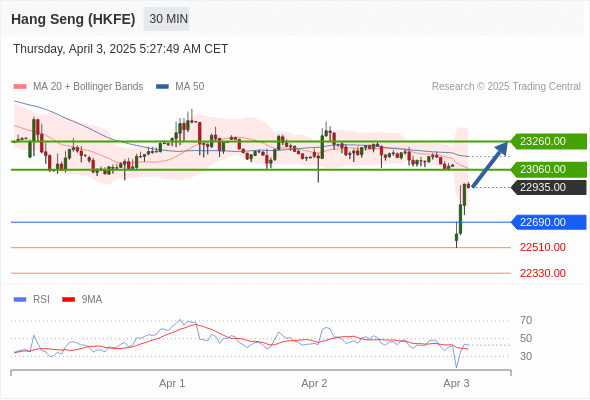Viewport: 590px width, 400px height.
Task: Click the Apr 3 date axis label
Action: pos(456,383)
